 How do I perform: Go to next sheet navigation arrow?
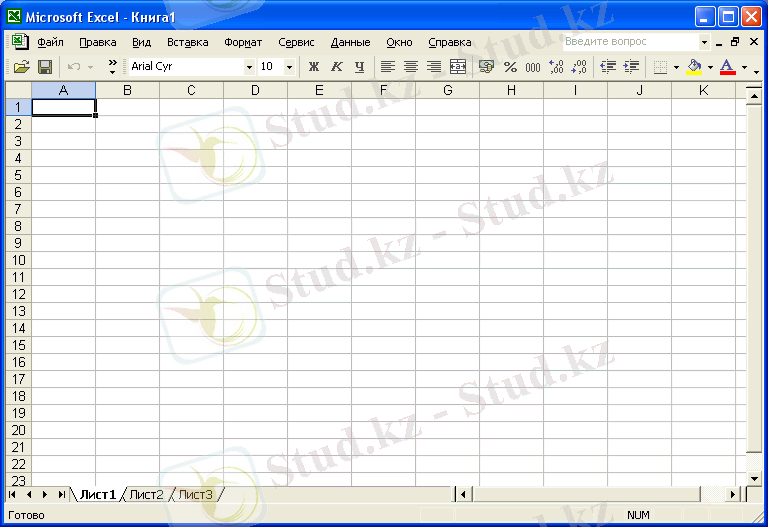(x=45, y=495)
